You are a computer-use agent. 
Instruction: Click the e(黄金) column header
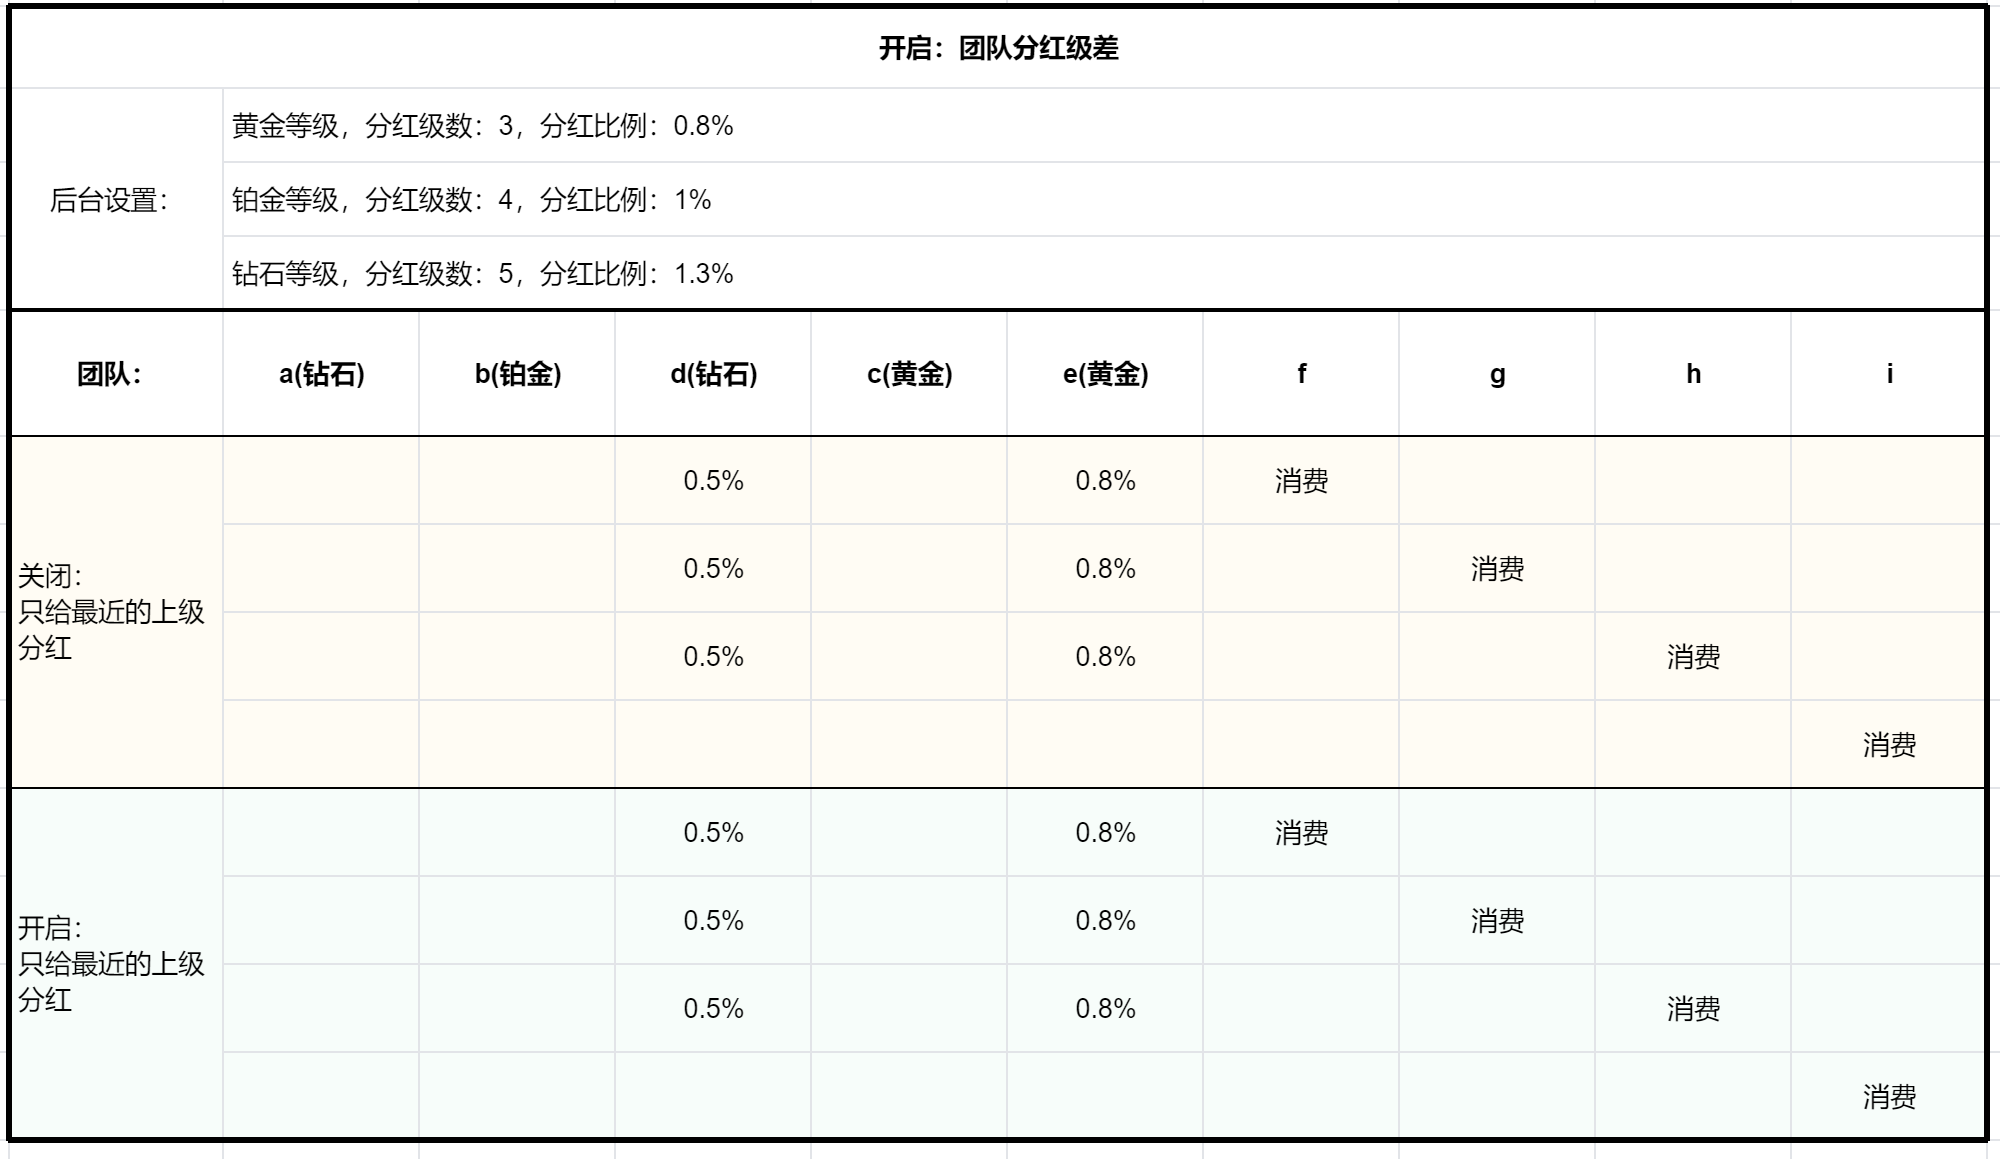point(1105,374)
